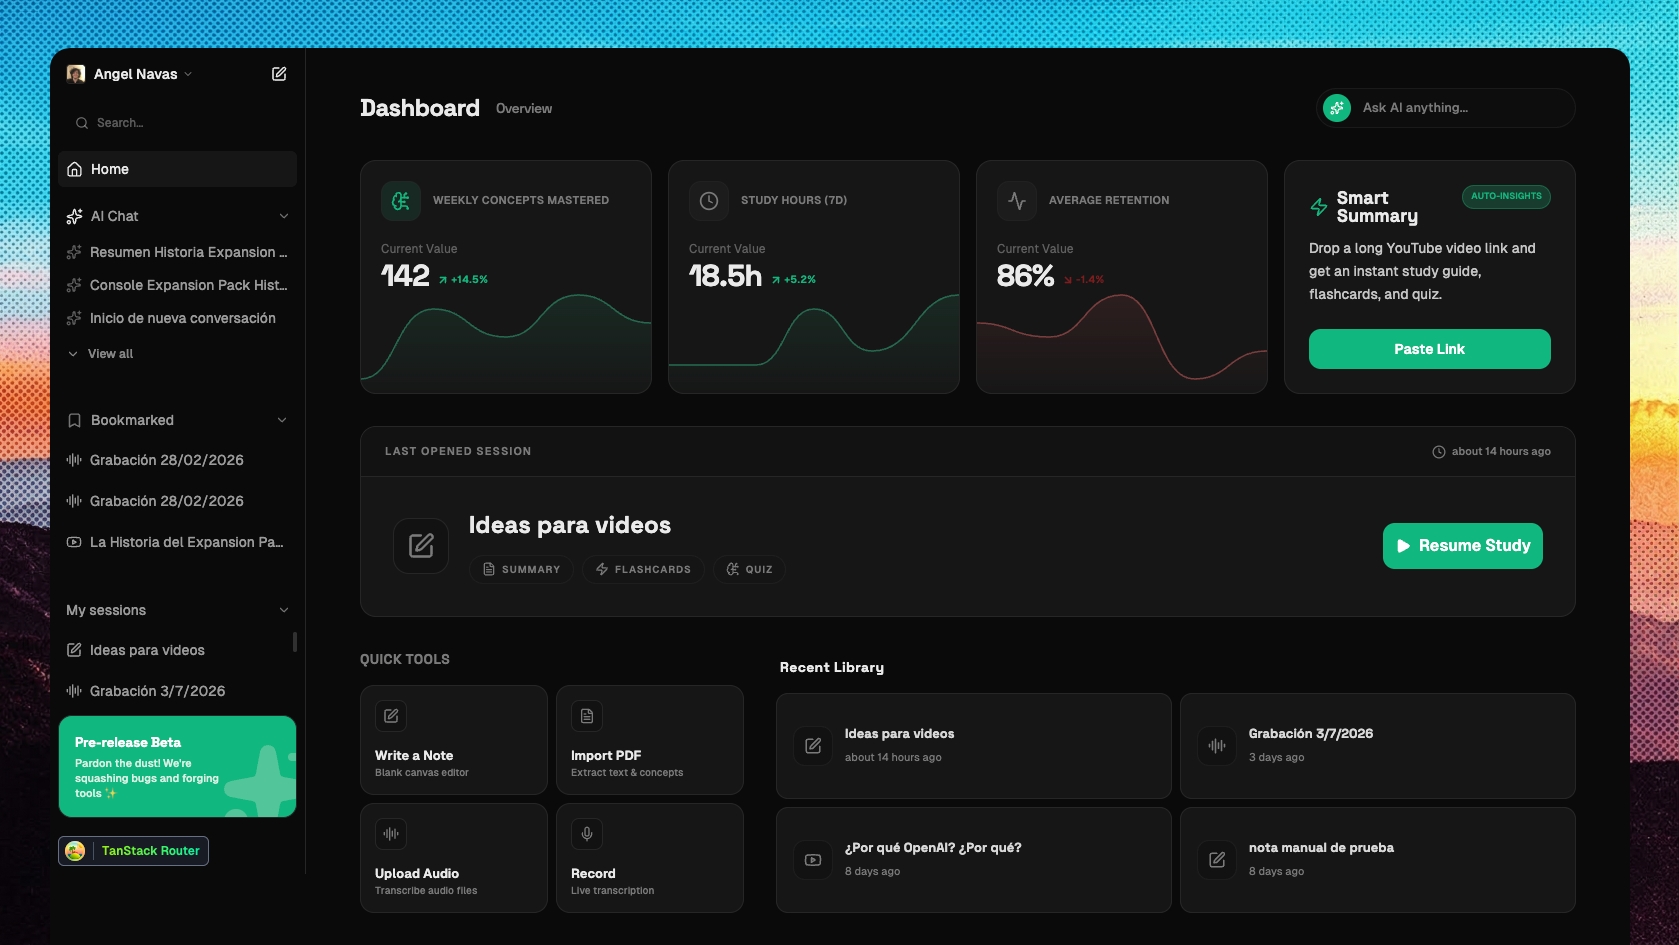The image size is (1679, 945).
Task: Collapse the AI Chat section chevron
Action: [x=285, y=216]
